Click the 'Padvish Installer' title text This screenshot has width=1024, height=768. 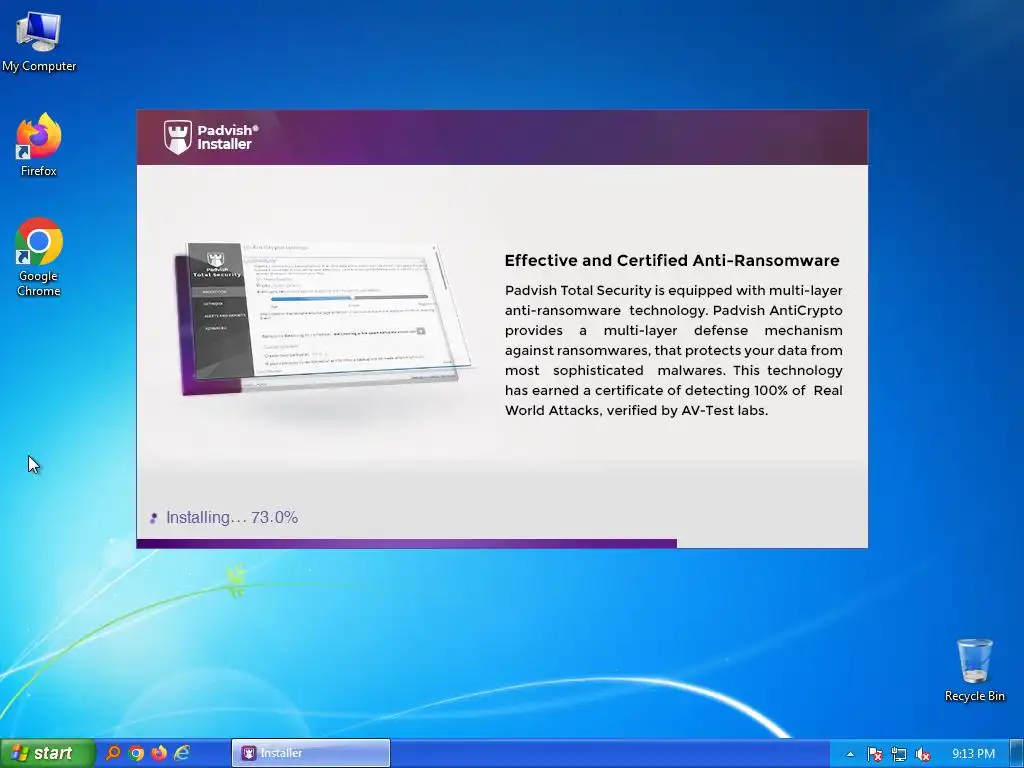pos(228,137)
